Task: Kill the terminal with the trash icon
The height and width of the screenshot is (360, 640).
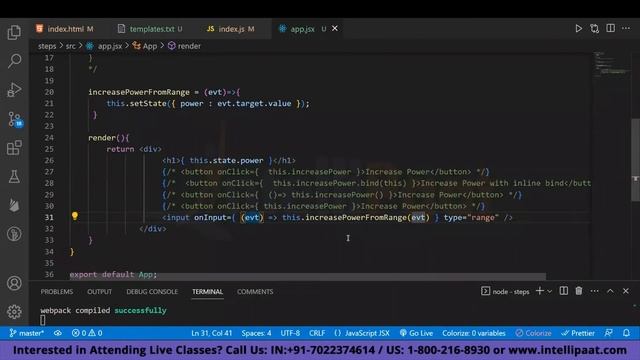Action: point(579,291)
